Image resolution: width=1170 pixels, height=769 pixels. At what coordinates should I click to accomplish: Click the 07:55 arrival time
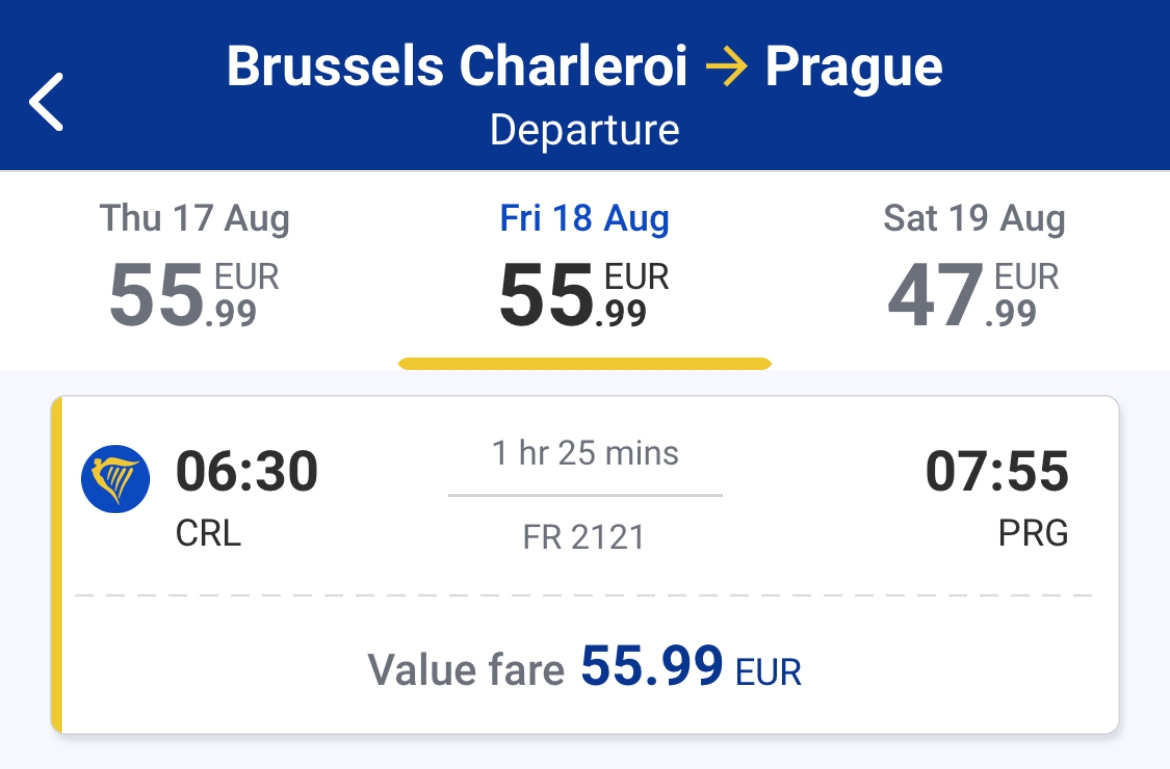point(997,471)
